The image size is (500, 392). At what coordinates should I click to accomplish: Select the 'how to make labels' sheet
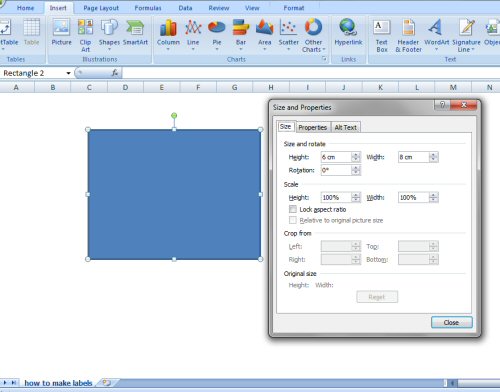point(58,383)
